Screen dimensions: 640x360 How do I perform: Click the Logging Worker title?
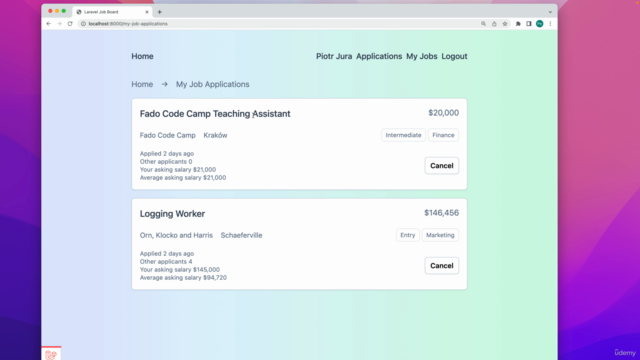pyautogui.click(x=172, y=214)
